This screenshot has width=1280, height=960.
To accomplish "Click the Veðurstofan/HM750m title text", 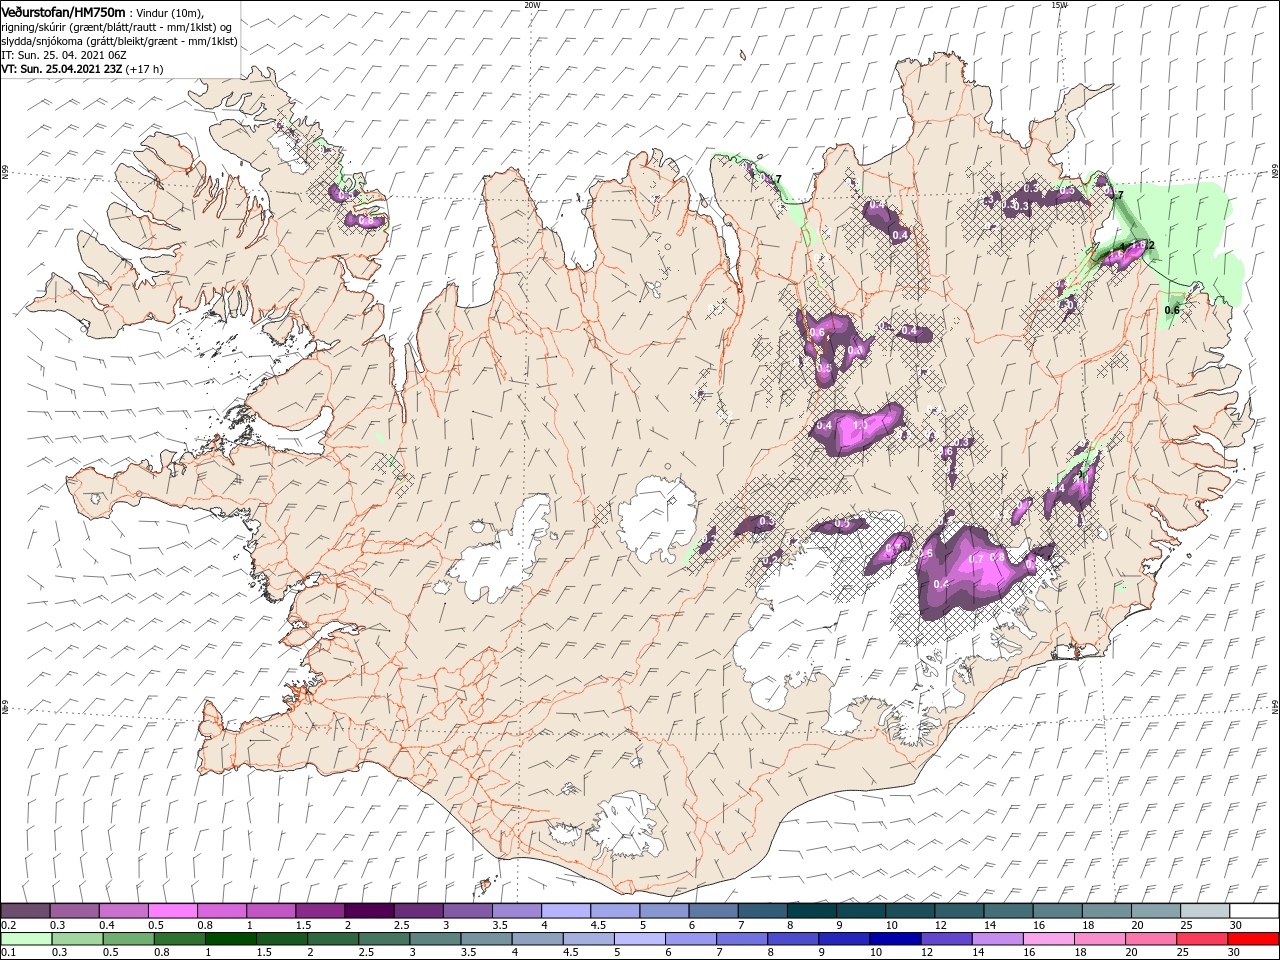I will [x=63, y=12].
